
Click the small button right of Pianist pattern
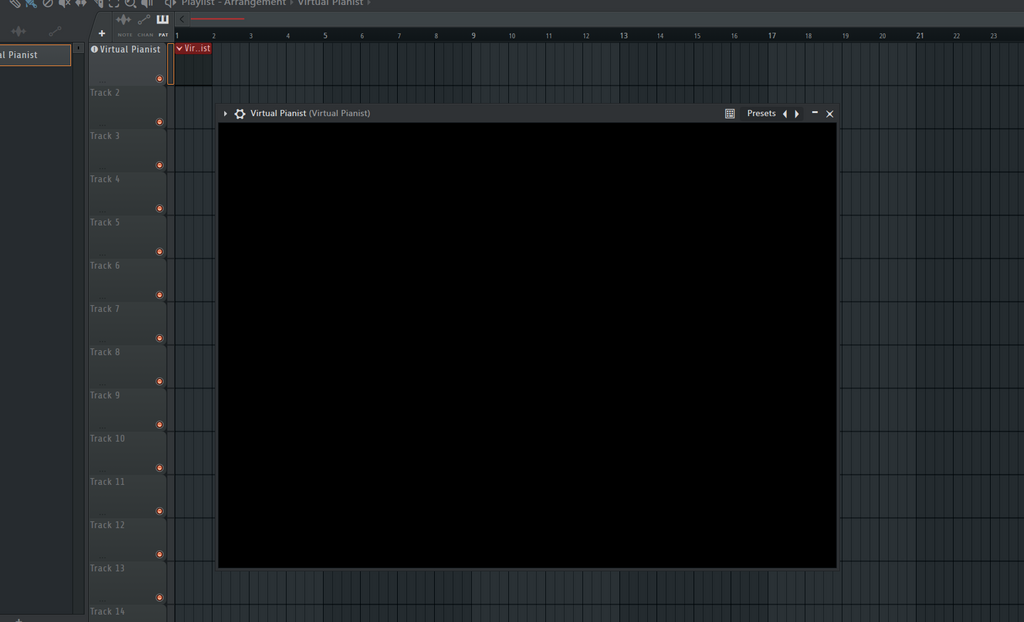click(78, 48)
